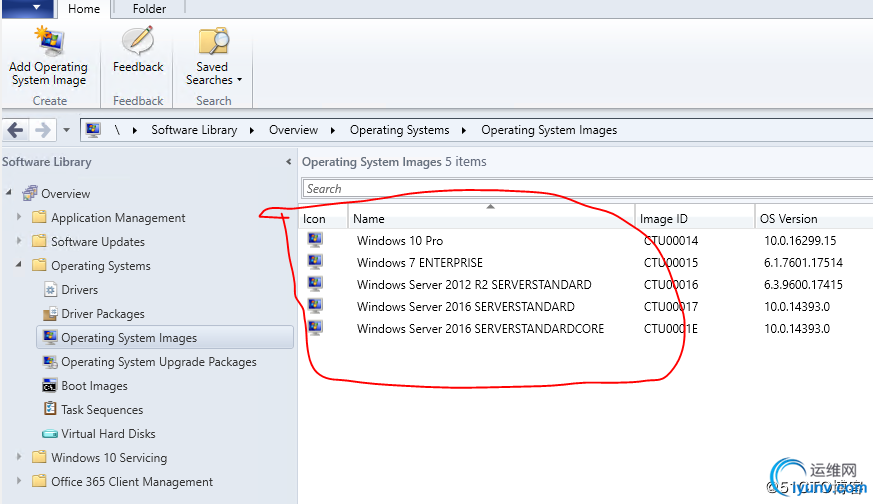873x504 pixels.
Task: Sort by the OS Version column header
Action: pyautogui.click(x=814, y=218)
